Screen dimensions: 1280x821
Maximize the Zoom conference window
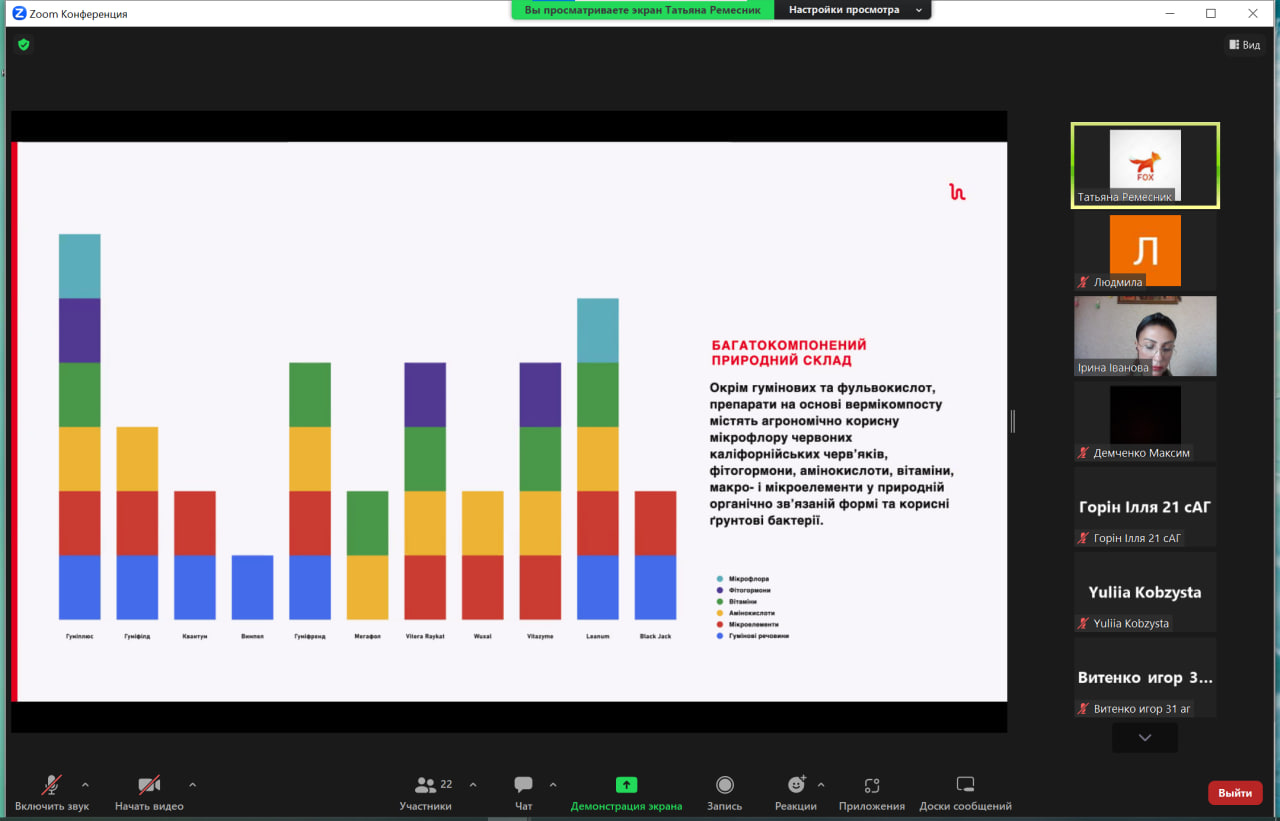tap(1211, 13)
